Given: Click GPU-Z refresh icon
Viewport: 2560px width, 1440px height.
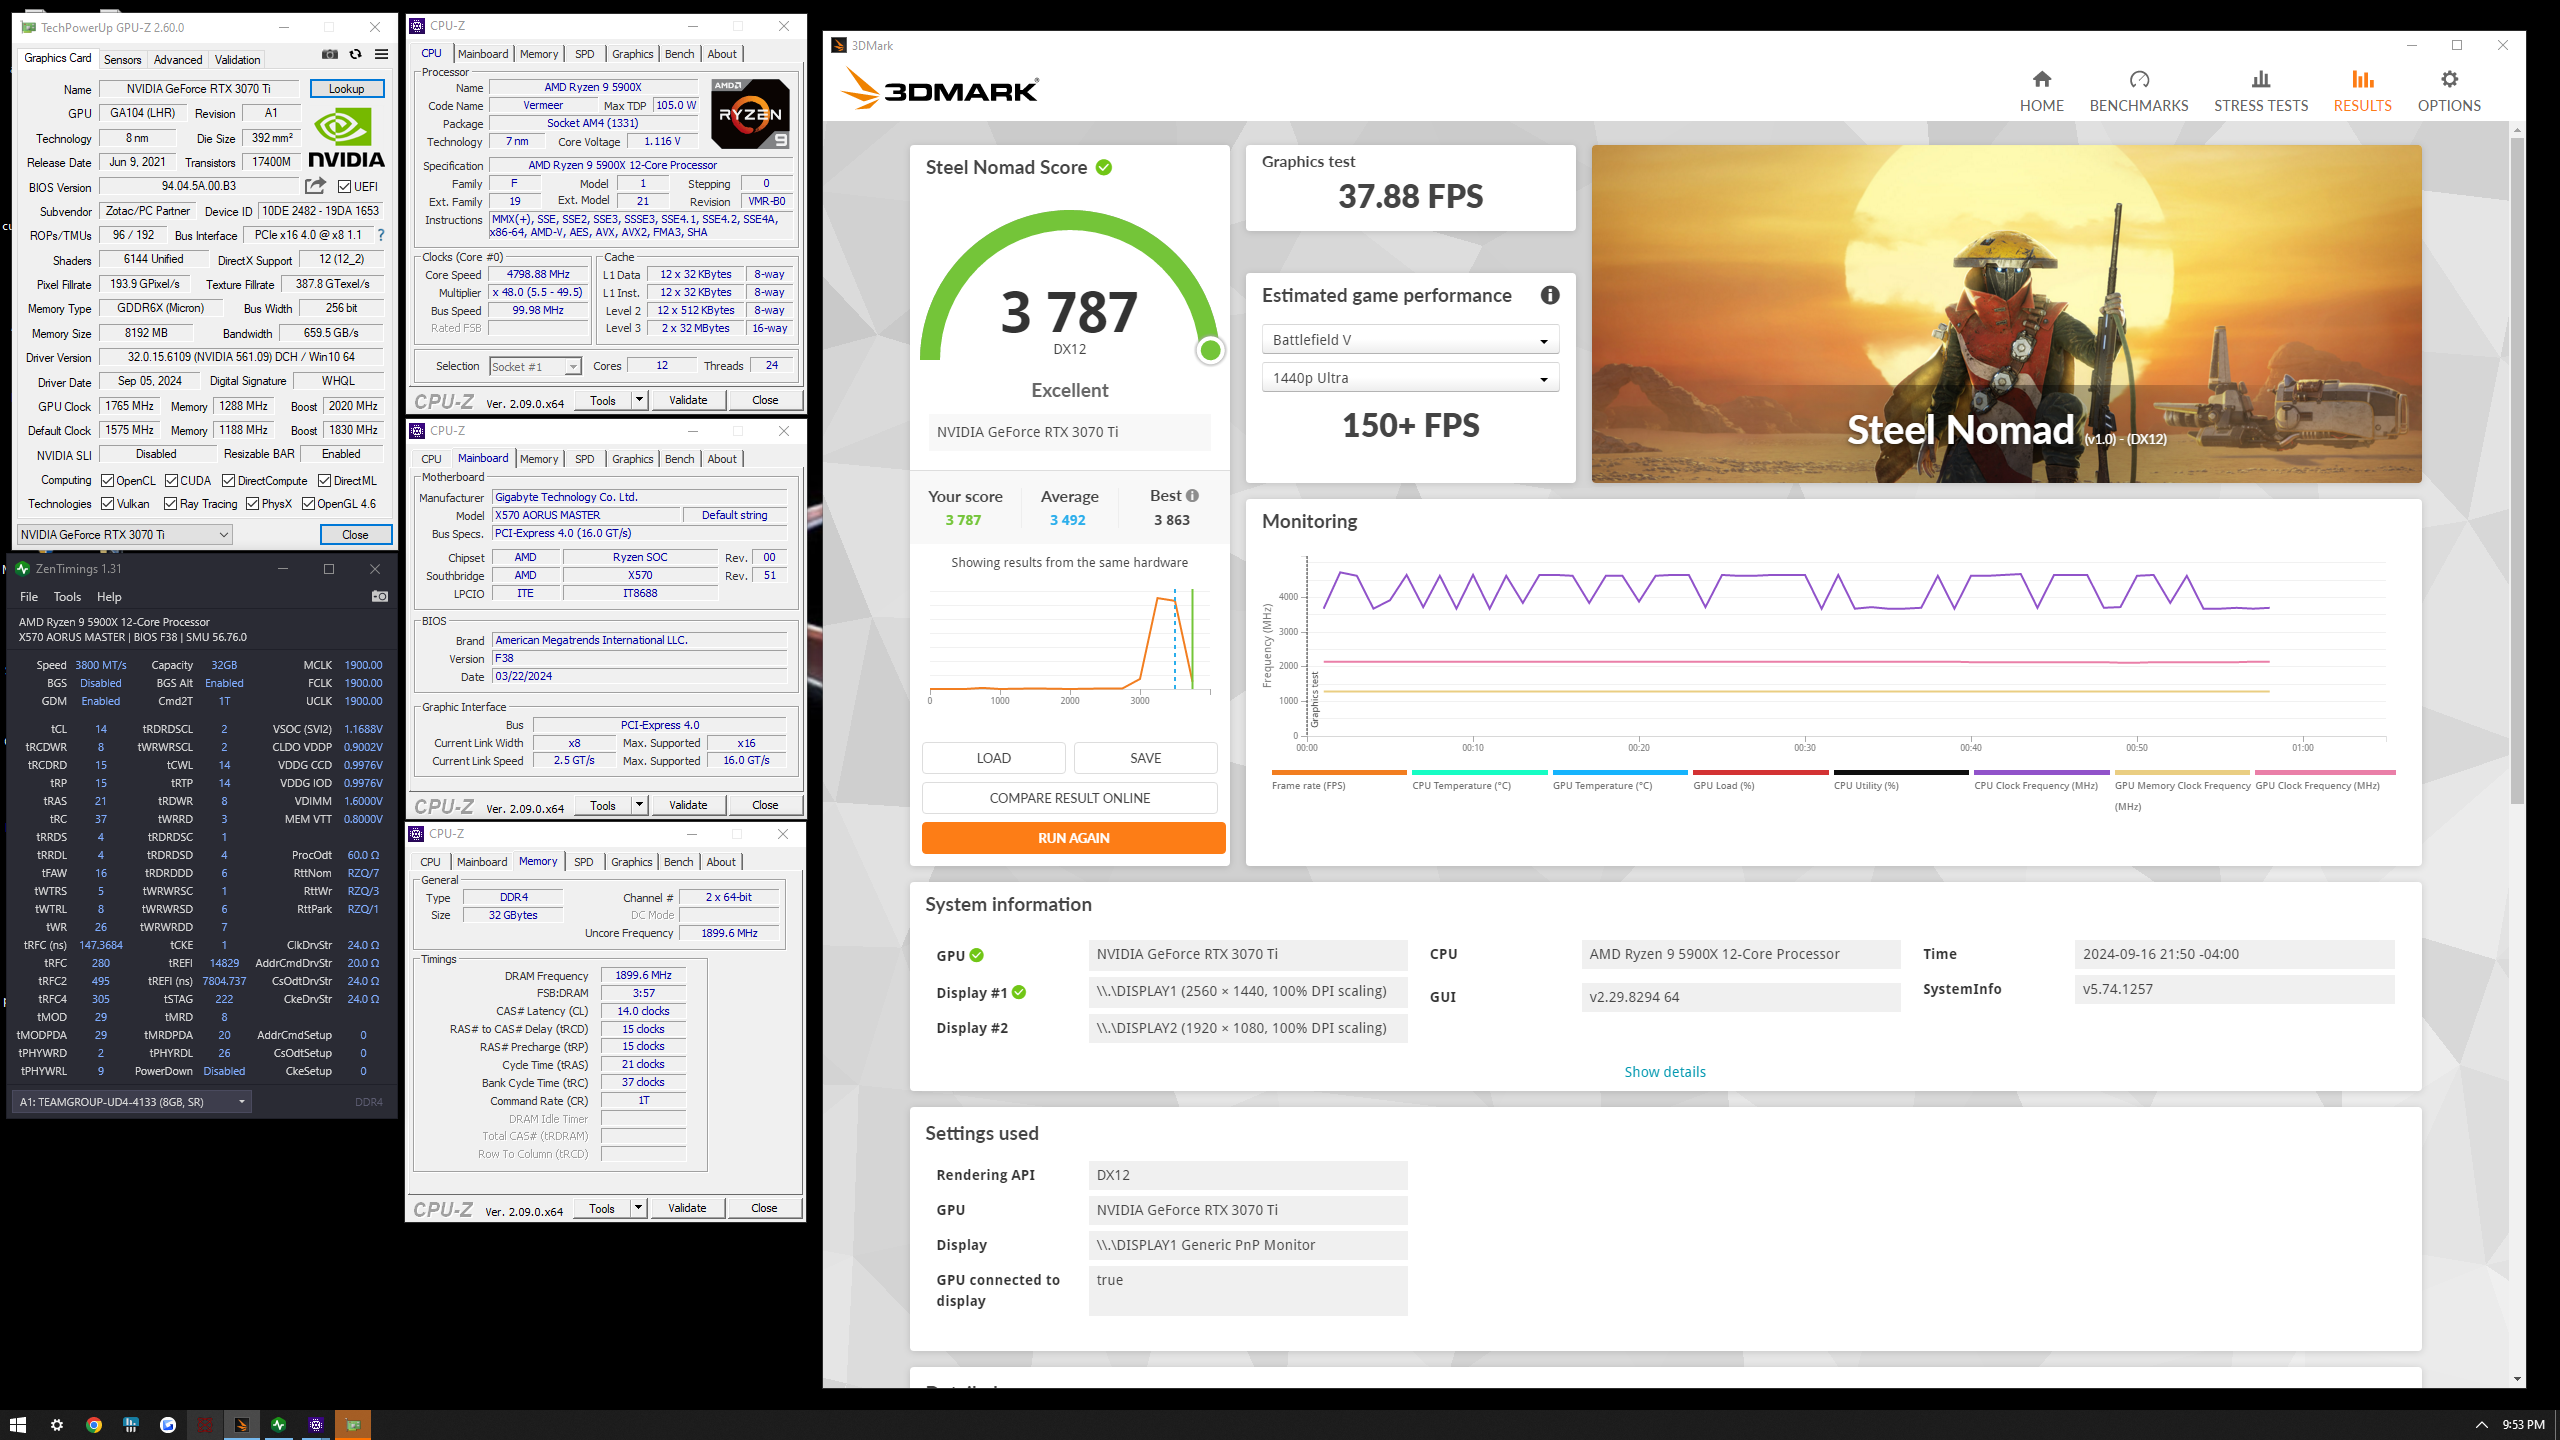Looking at the screenshot, I should click(355, 54).
